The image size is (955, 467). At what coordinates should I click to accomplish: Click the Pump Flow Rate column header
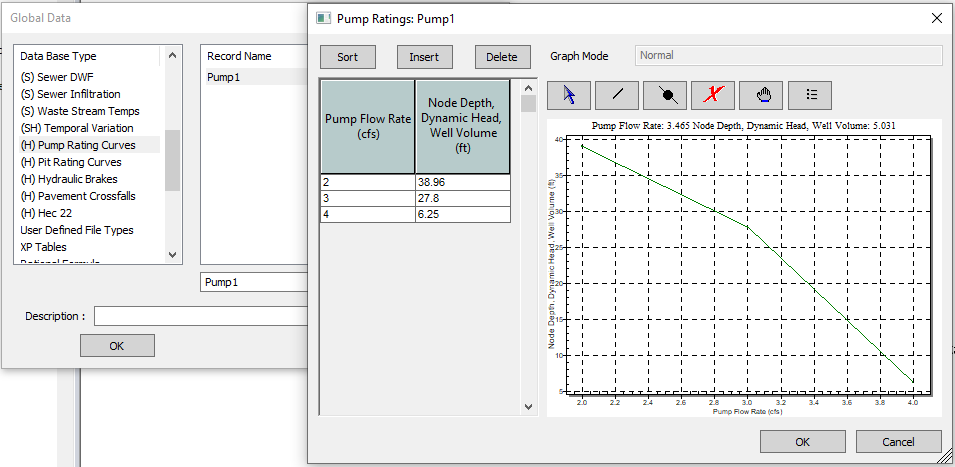[x=368, y=127]
